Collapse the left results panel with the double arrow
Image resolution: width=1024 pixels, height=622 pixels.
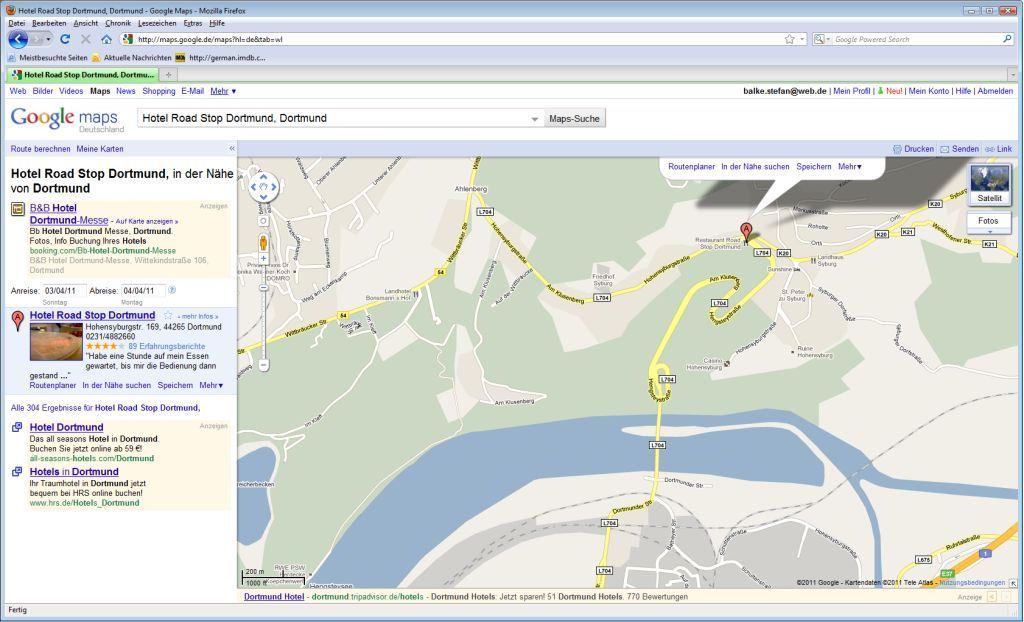[x=232, y=149]
